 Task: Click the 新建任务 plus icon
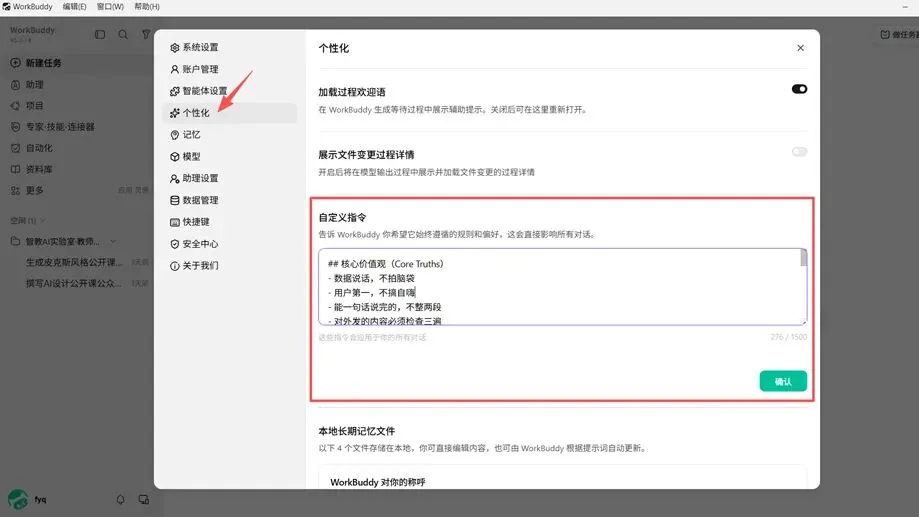15,63
